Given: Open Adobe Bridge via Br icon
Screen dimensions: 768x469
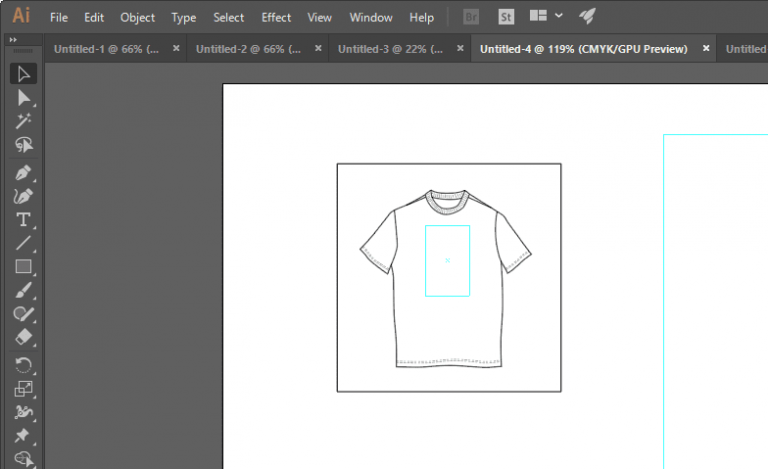Looking at the screenshot, I should point(471,17).
